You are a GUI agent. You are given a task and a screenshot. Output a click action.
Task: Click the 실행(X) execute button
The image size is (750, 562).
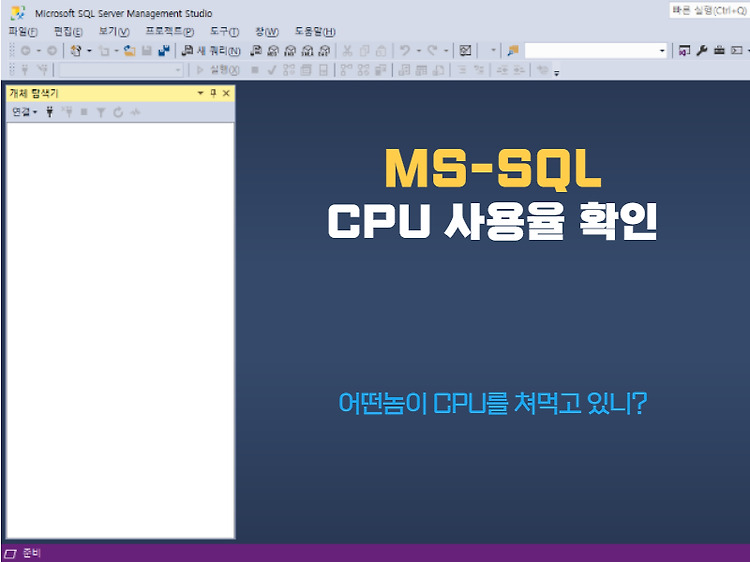click(218, 70)
